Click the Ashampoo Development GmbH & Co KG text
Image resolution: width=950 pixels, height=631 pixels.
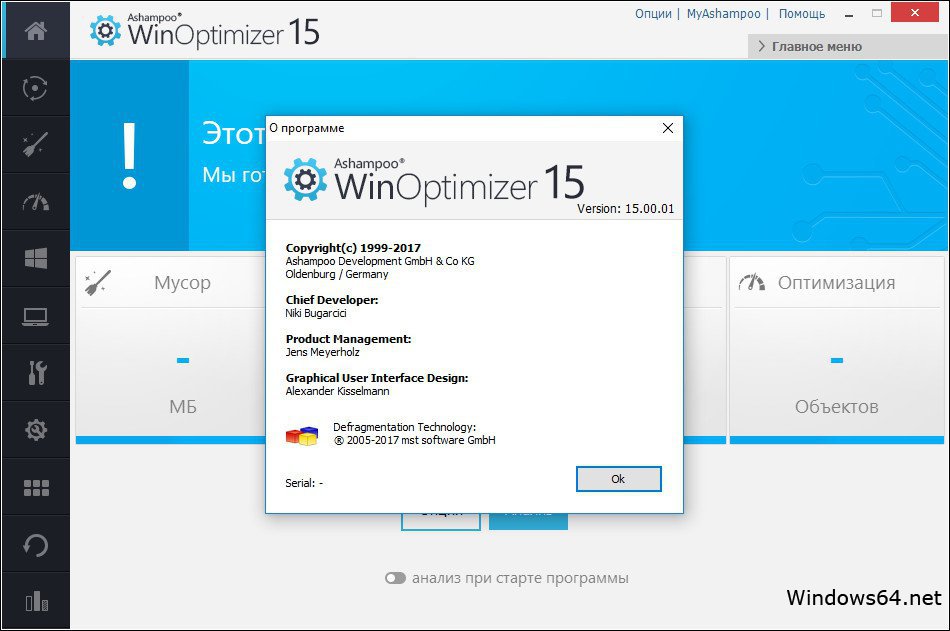[x=380, y=261]
